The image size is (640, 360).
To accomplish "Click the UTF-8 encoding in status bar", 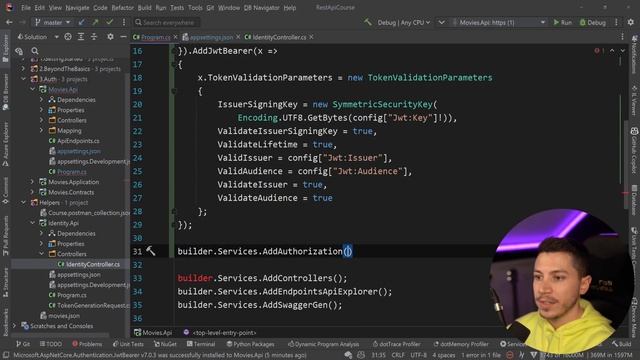I will [x=418, y=355].
